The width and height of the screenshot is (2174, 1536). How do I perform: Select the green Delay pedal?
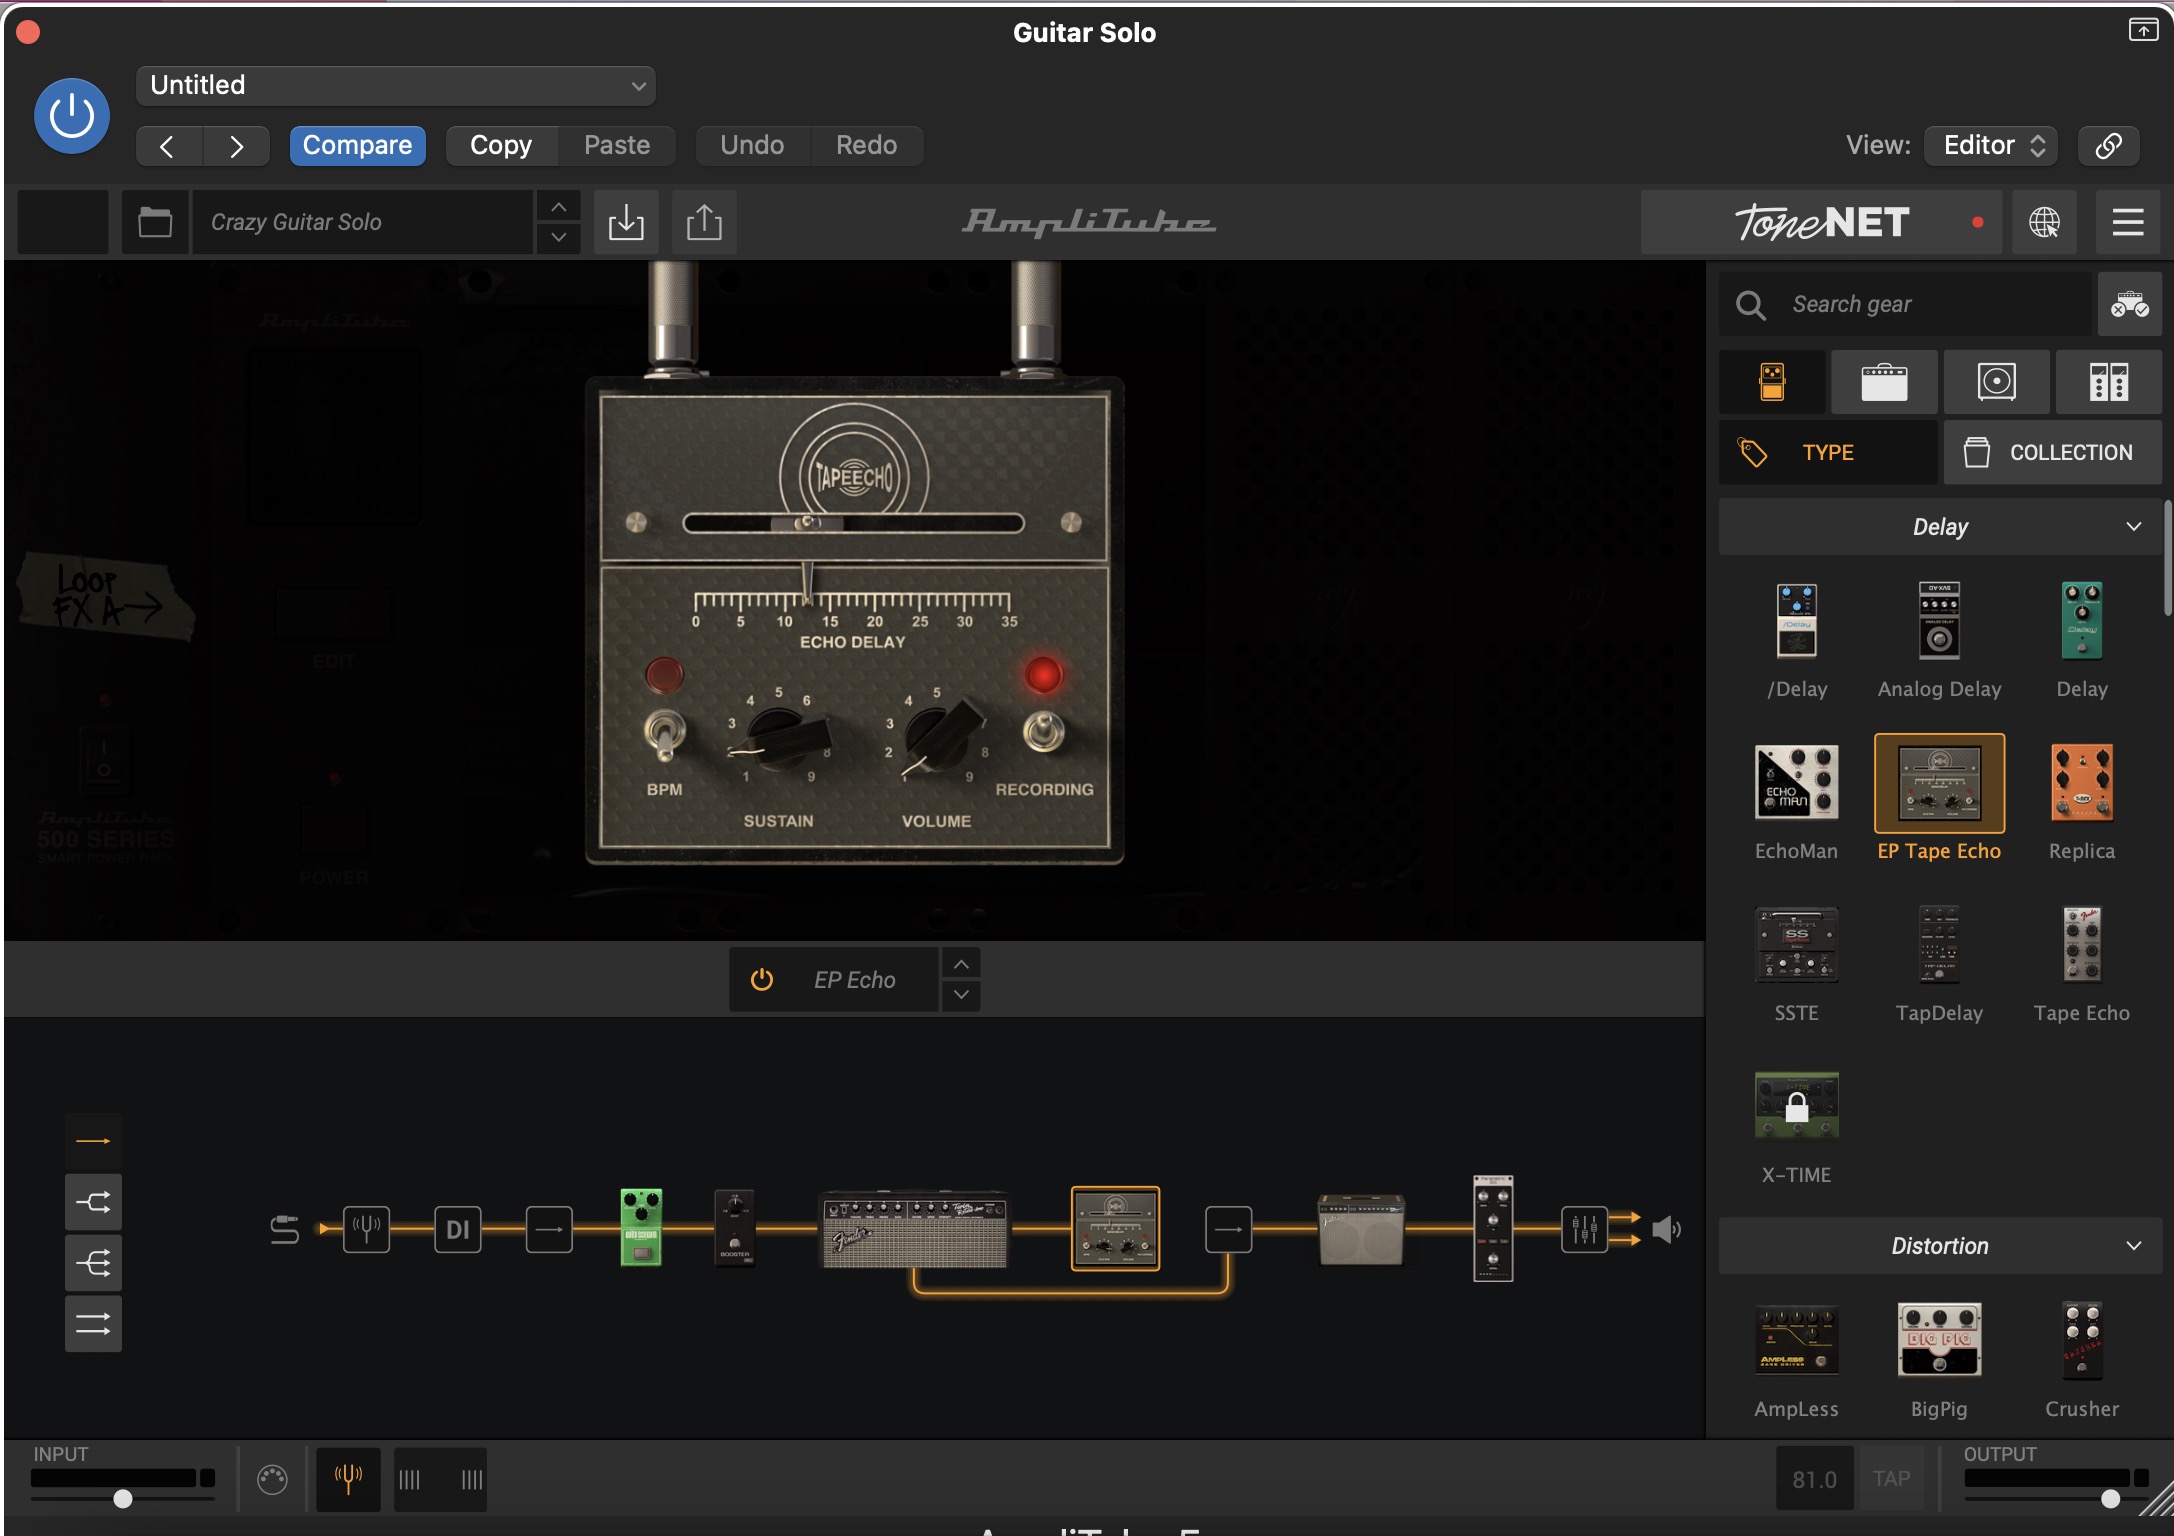pos(2082,621)
